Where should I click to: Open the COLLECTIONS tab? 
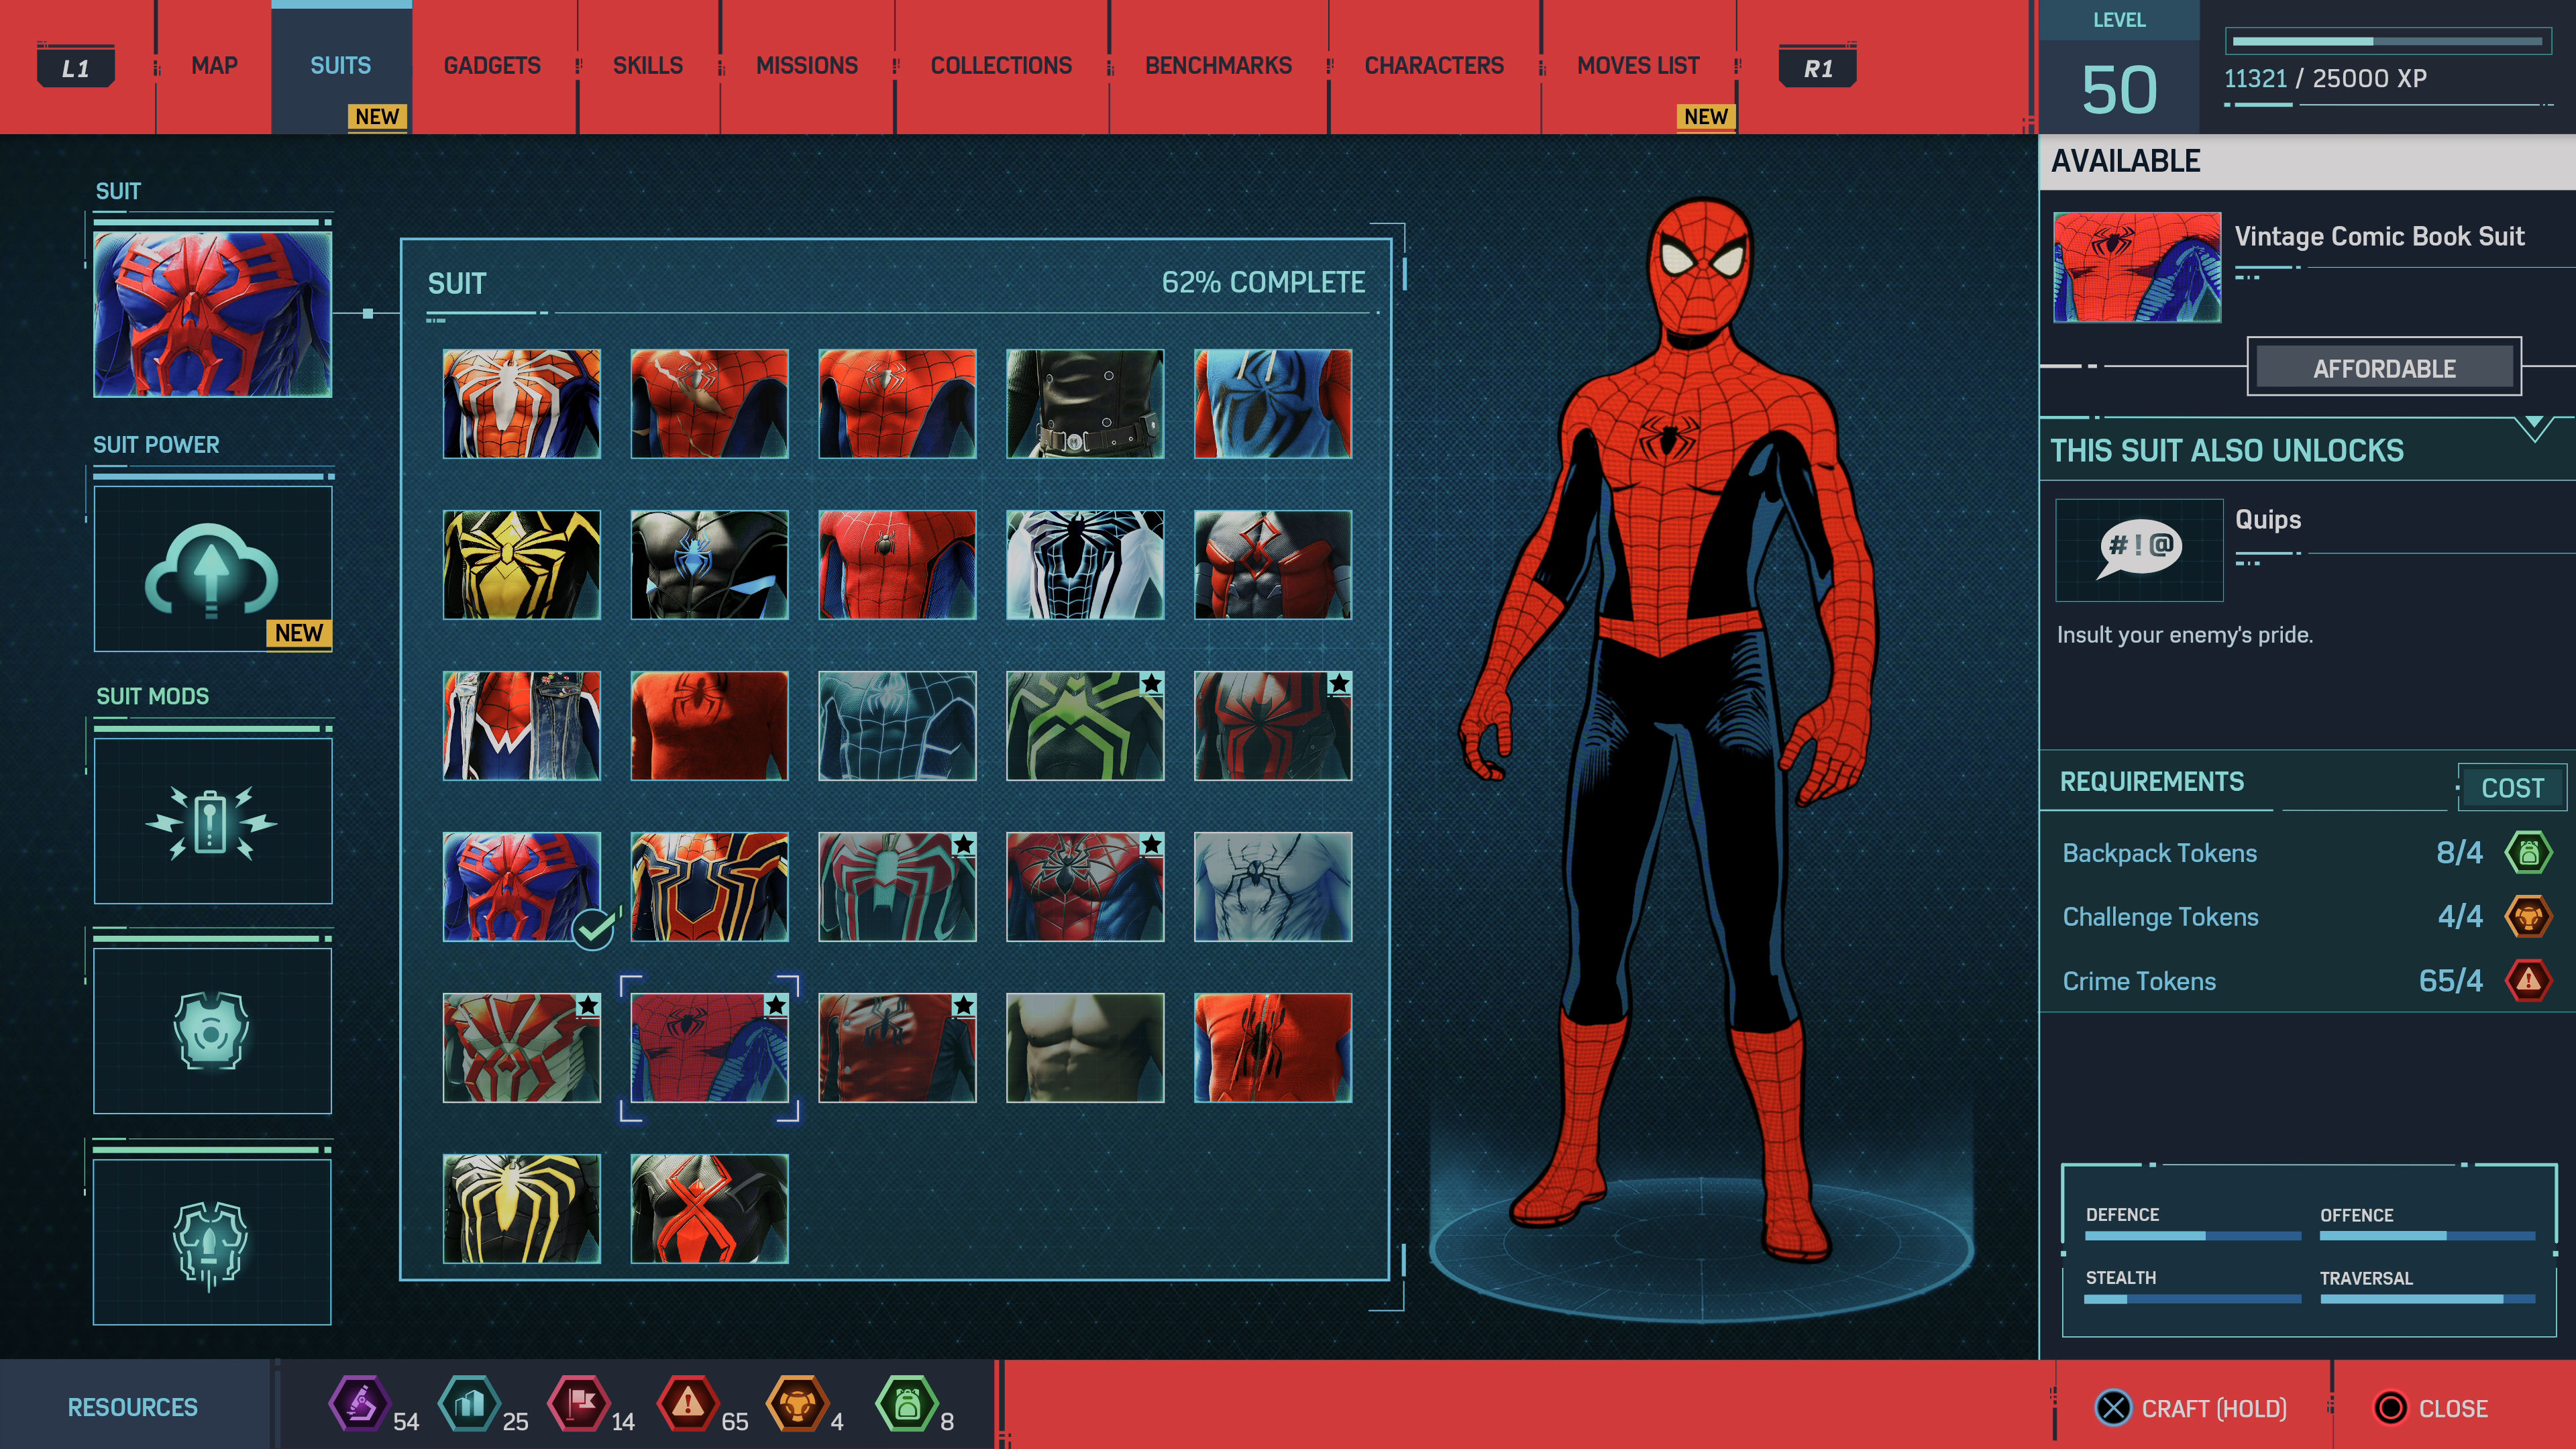(1001, 66)
